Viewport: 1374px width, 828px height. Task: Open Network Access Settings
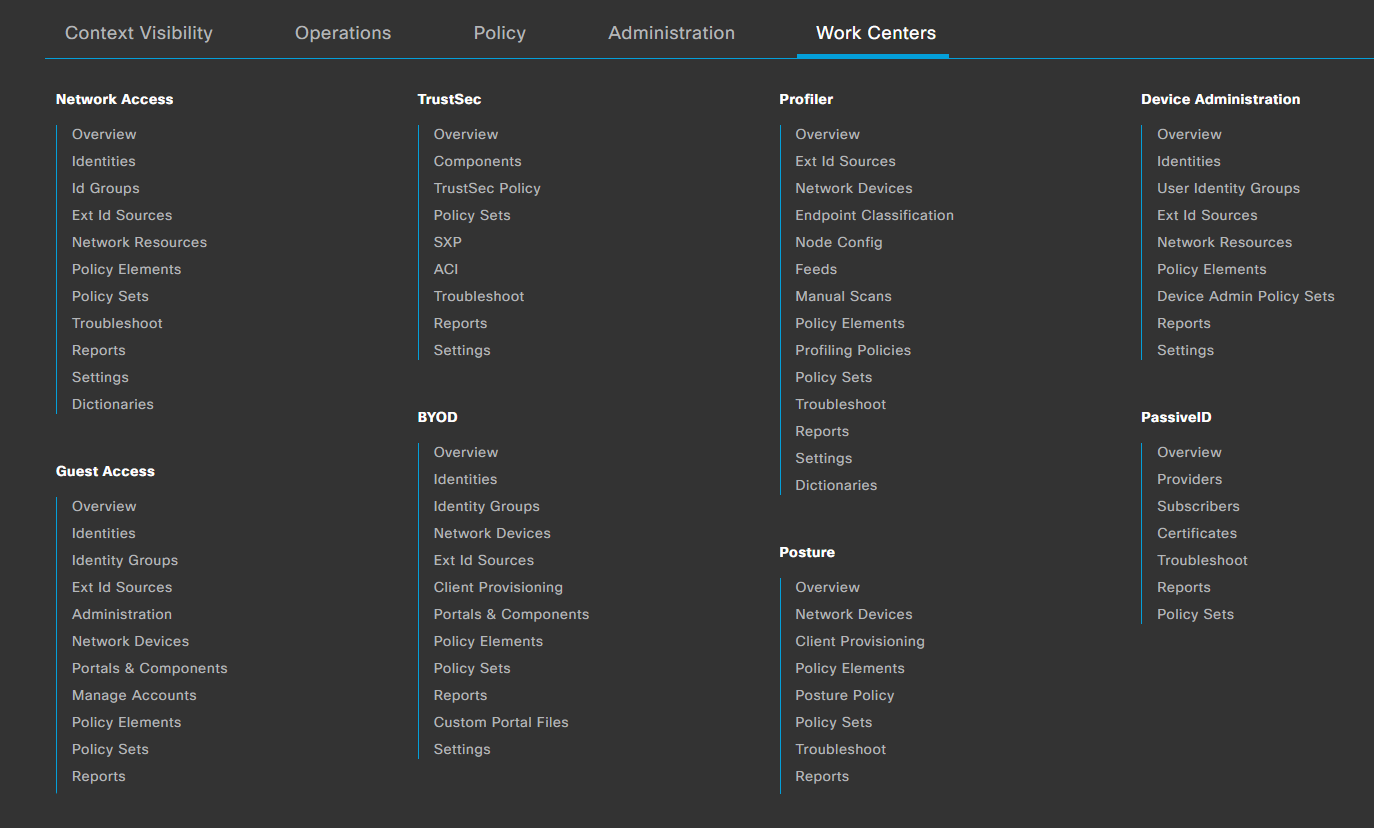point(100,377)
